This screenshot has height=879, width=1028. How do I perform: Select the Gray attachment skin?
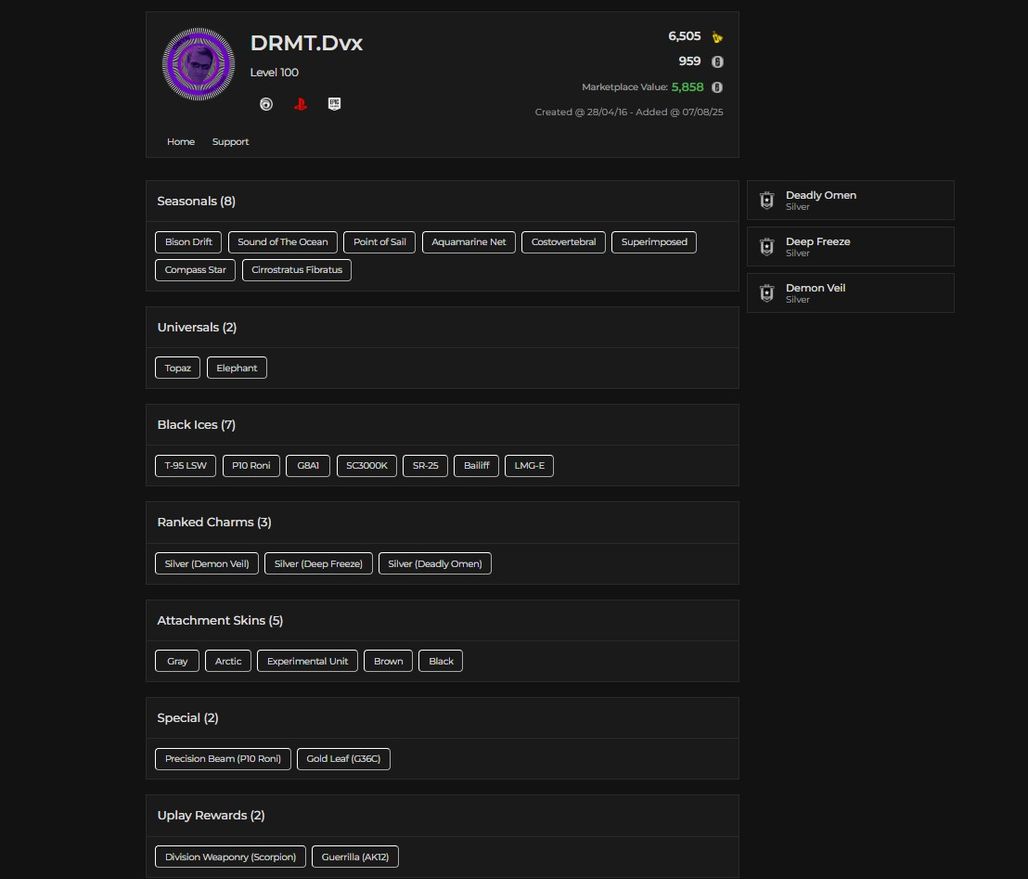[x=177, y=661]
